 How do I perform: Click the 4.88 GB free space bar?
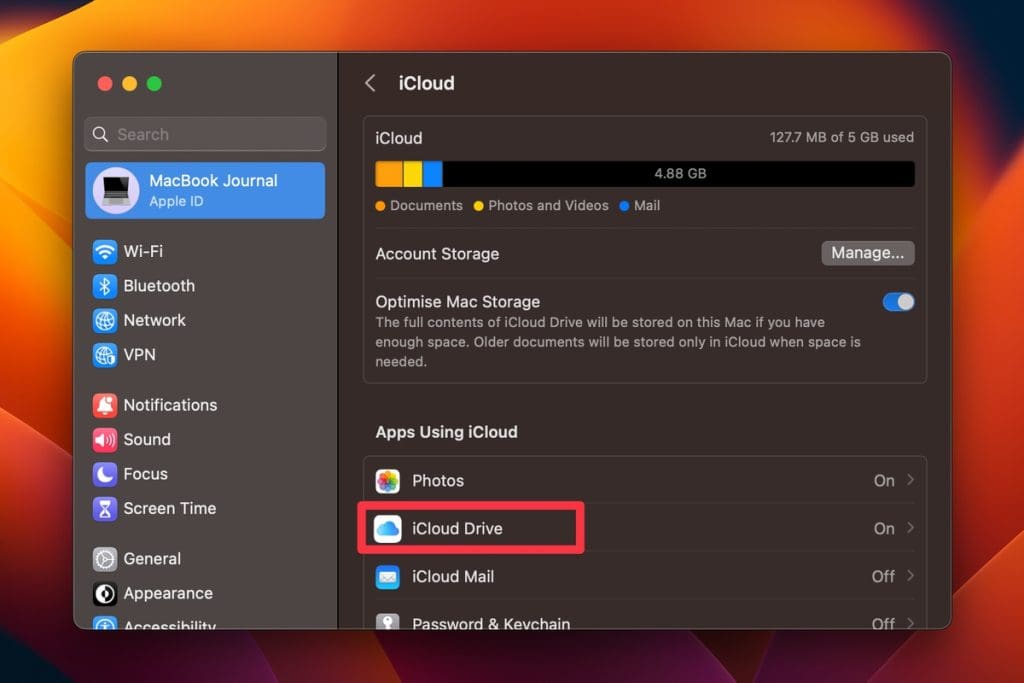point(679,174)
